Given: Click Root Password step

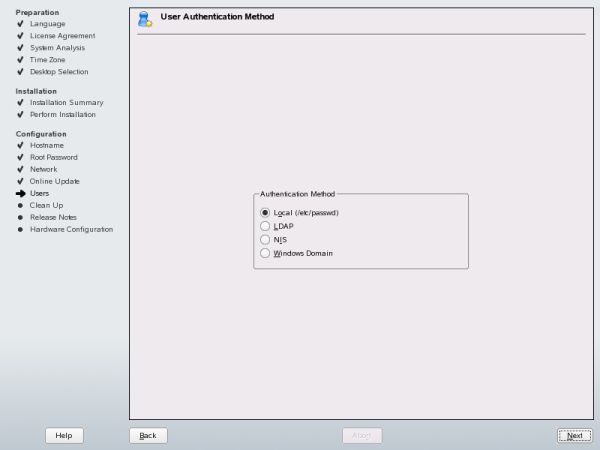Looking at the screenshot, I should tap(54, 157).
